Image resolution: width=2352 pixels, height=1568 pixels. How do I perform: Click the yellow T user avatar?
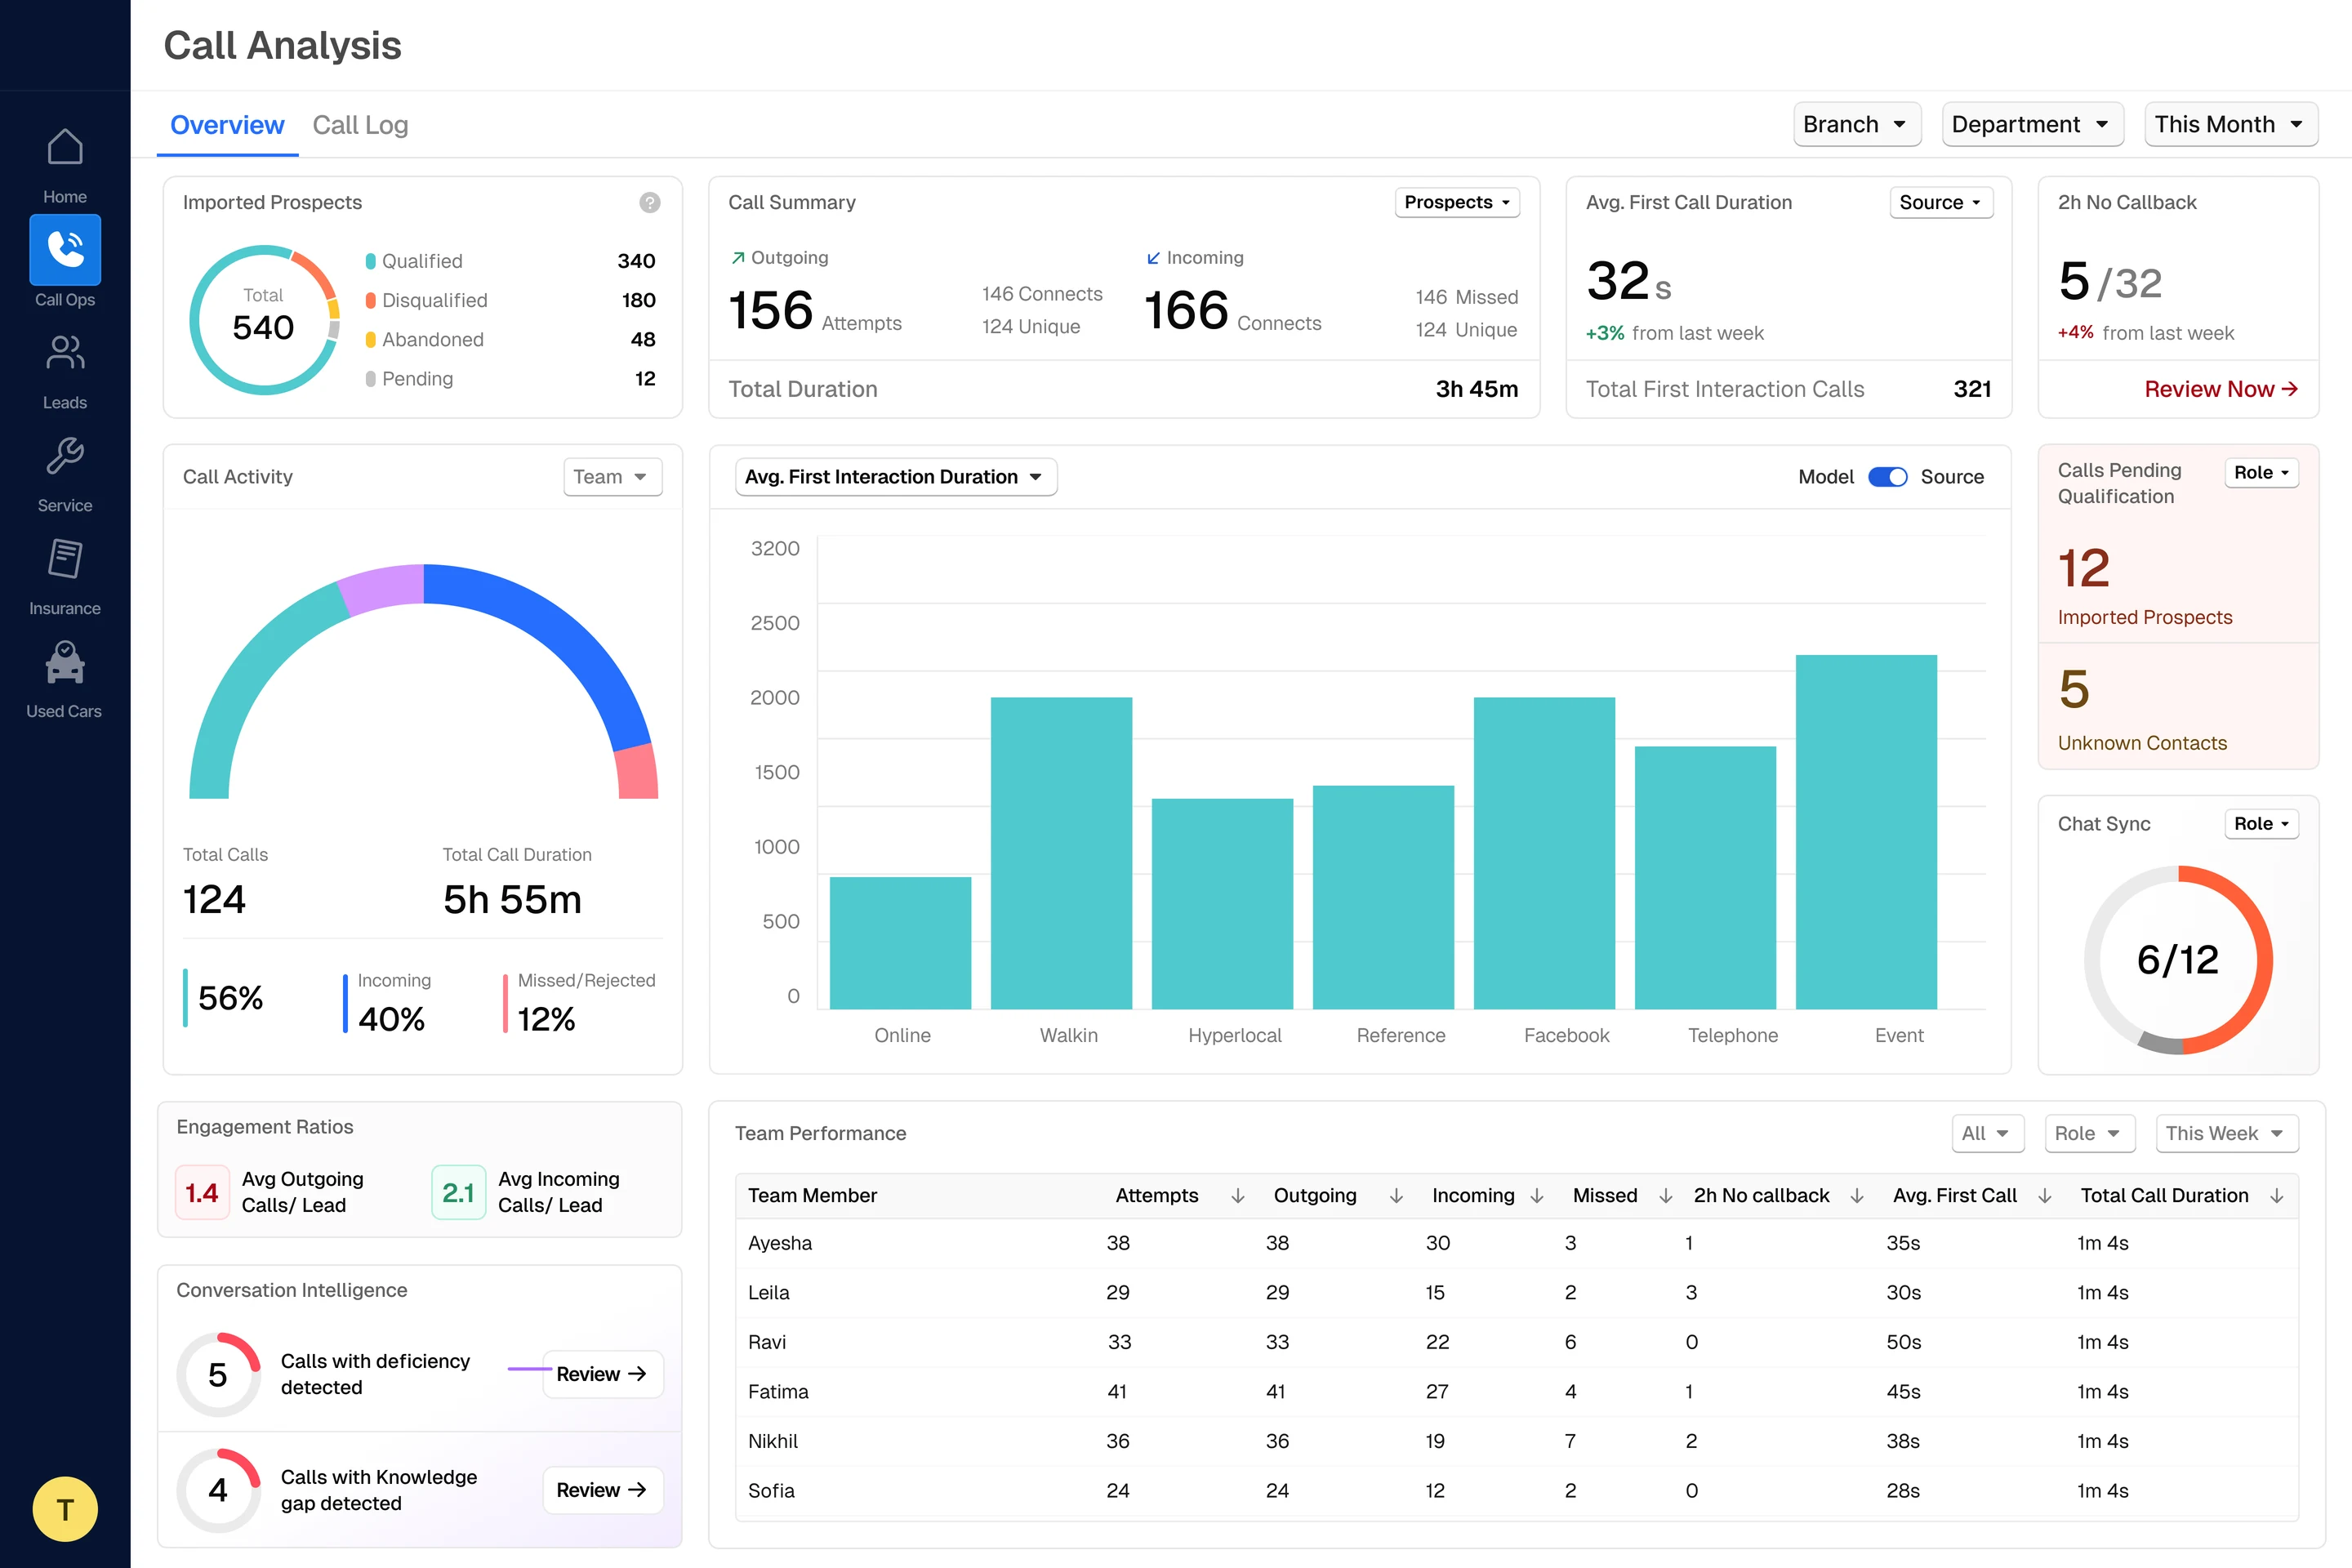pos(65,1509)
